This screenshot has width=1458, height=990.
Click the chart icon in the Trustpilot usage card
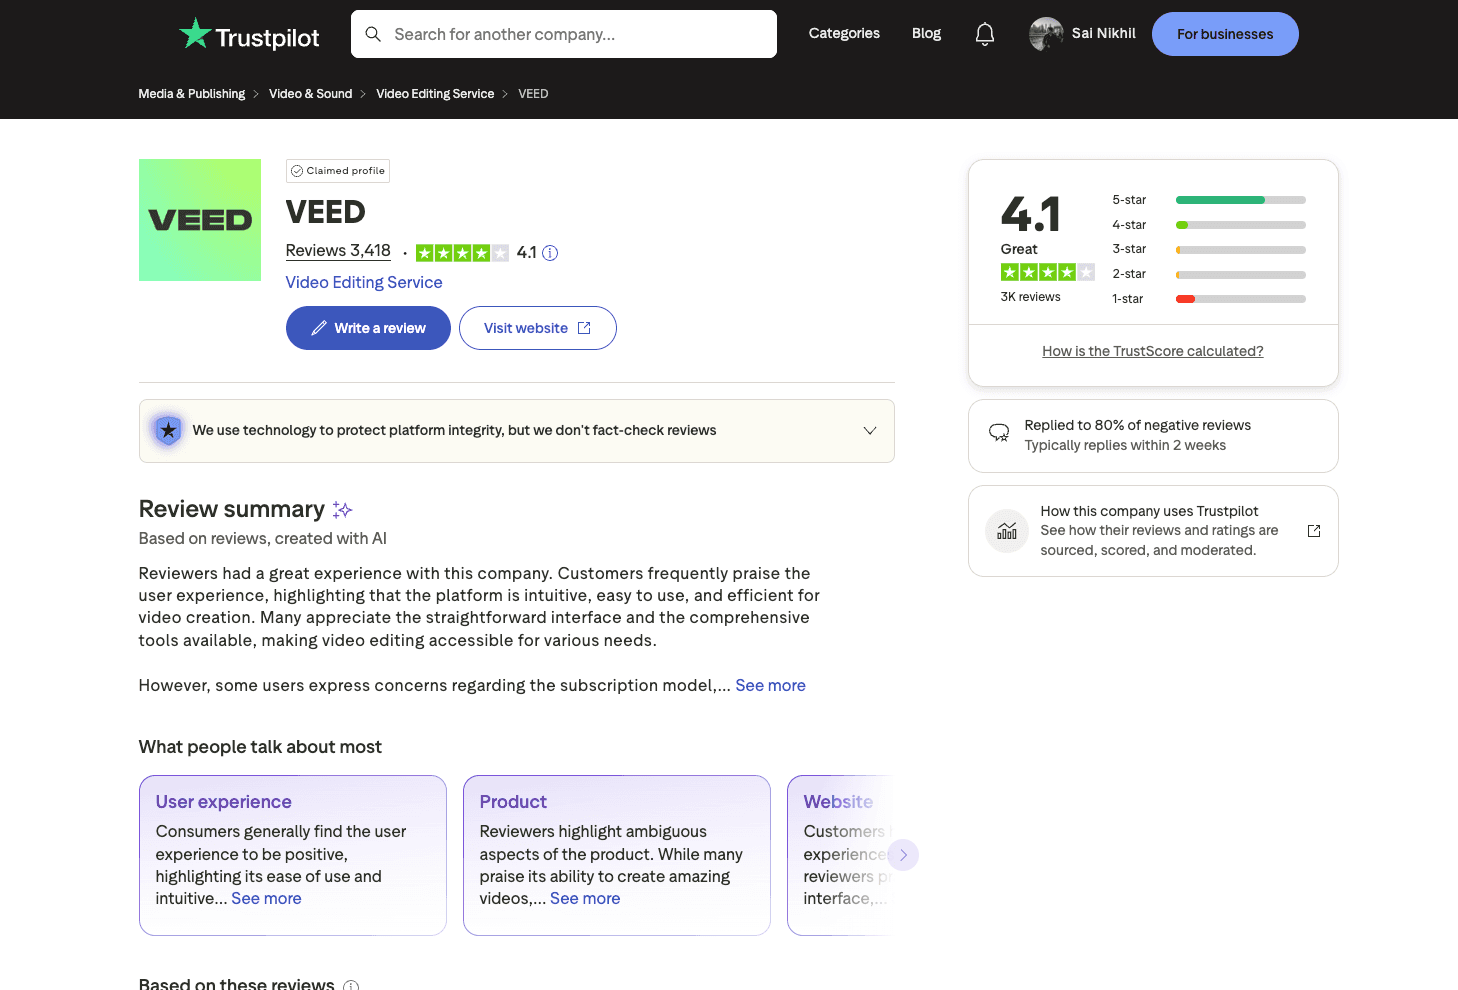point(1007,531)
